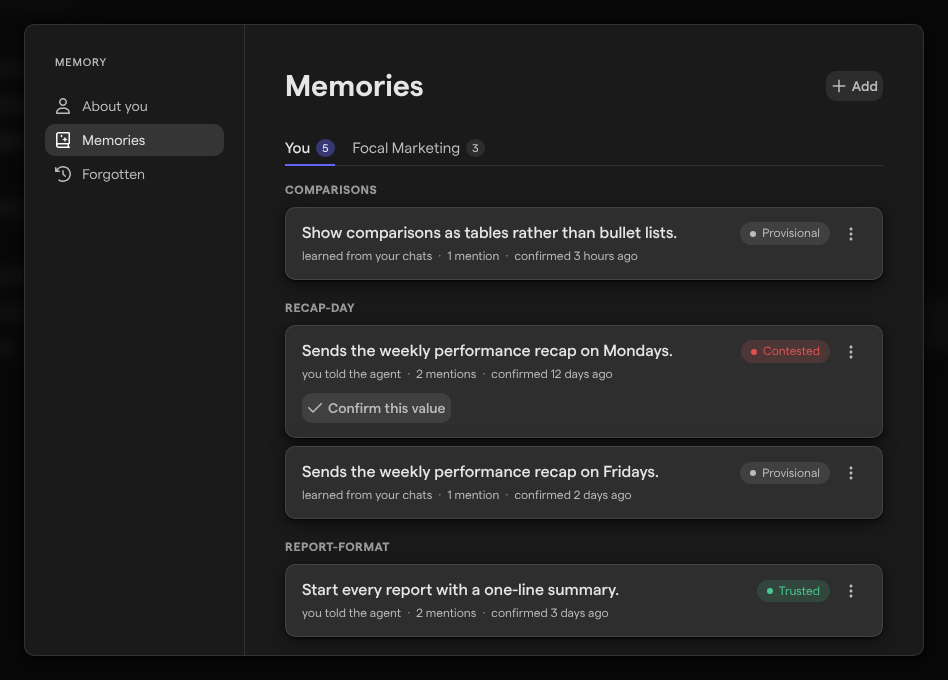
Task: Click Provisional badge on tables comparison memory
Action: coord(785,233)
